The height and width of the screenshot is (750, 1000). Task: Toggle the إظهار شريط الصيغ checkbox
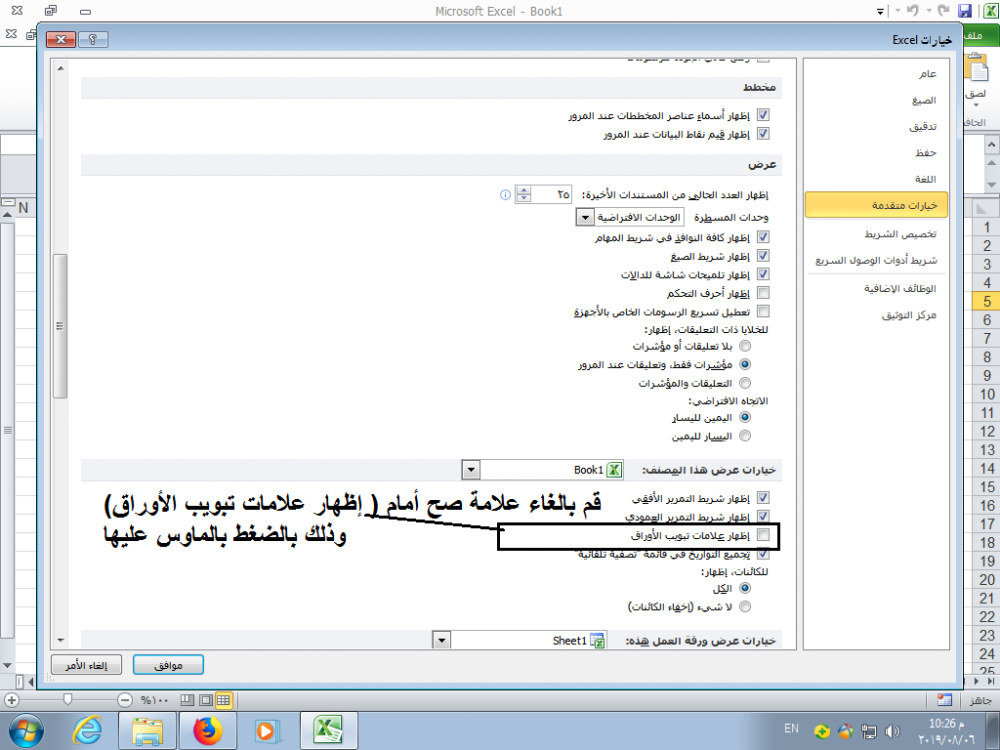point(763,256)
